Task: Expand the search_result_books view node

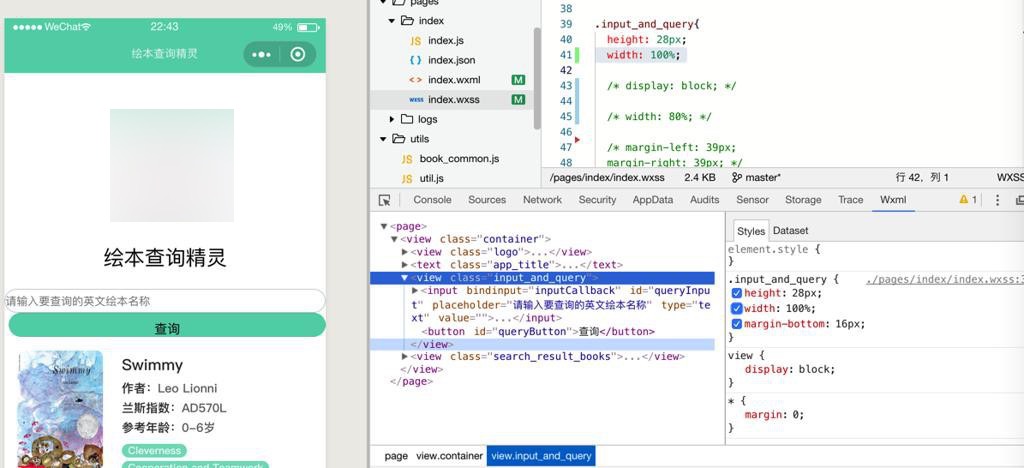Action: pos(405,357)
